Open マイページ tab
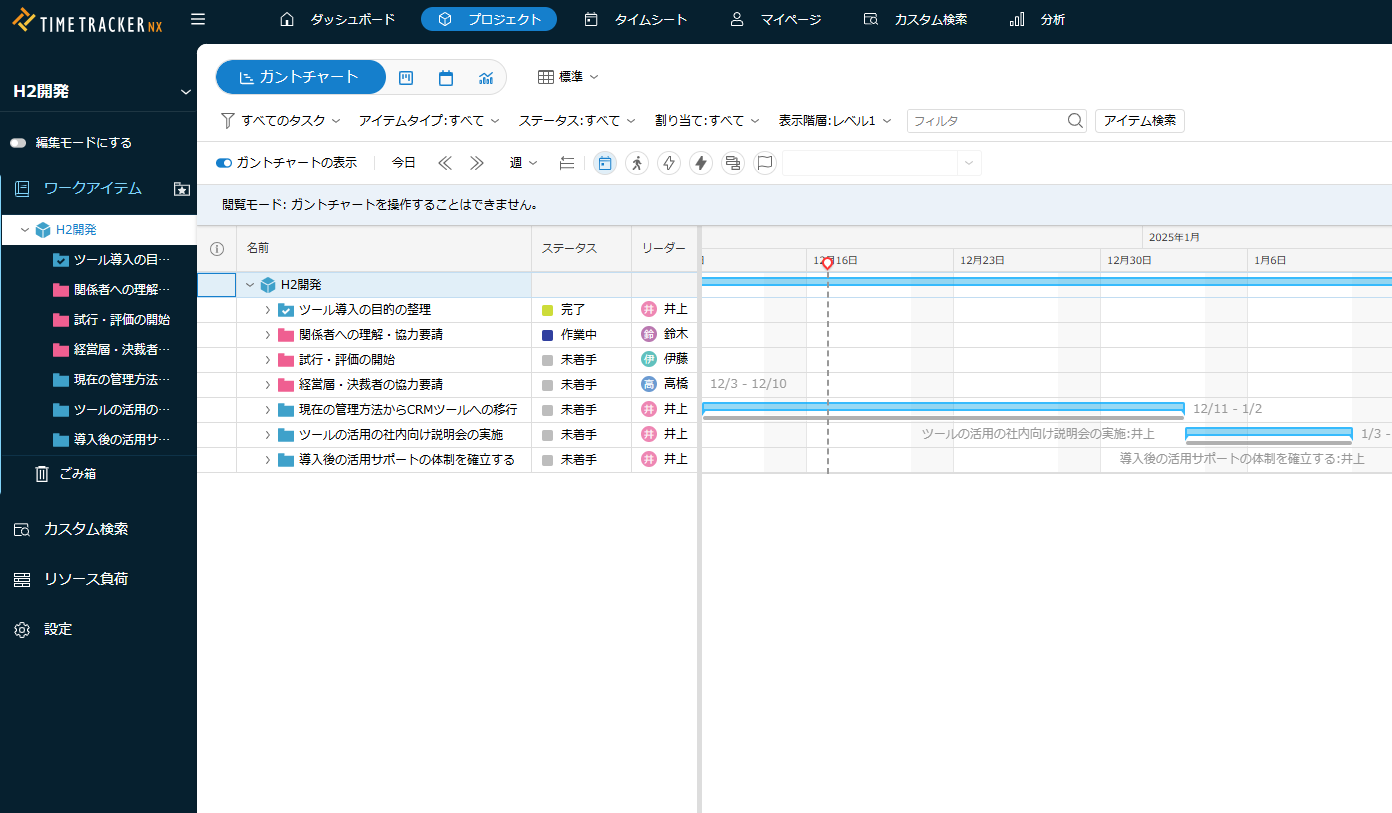The height and width of the screenshot is (813, 1392). click(775, 19)
